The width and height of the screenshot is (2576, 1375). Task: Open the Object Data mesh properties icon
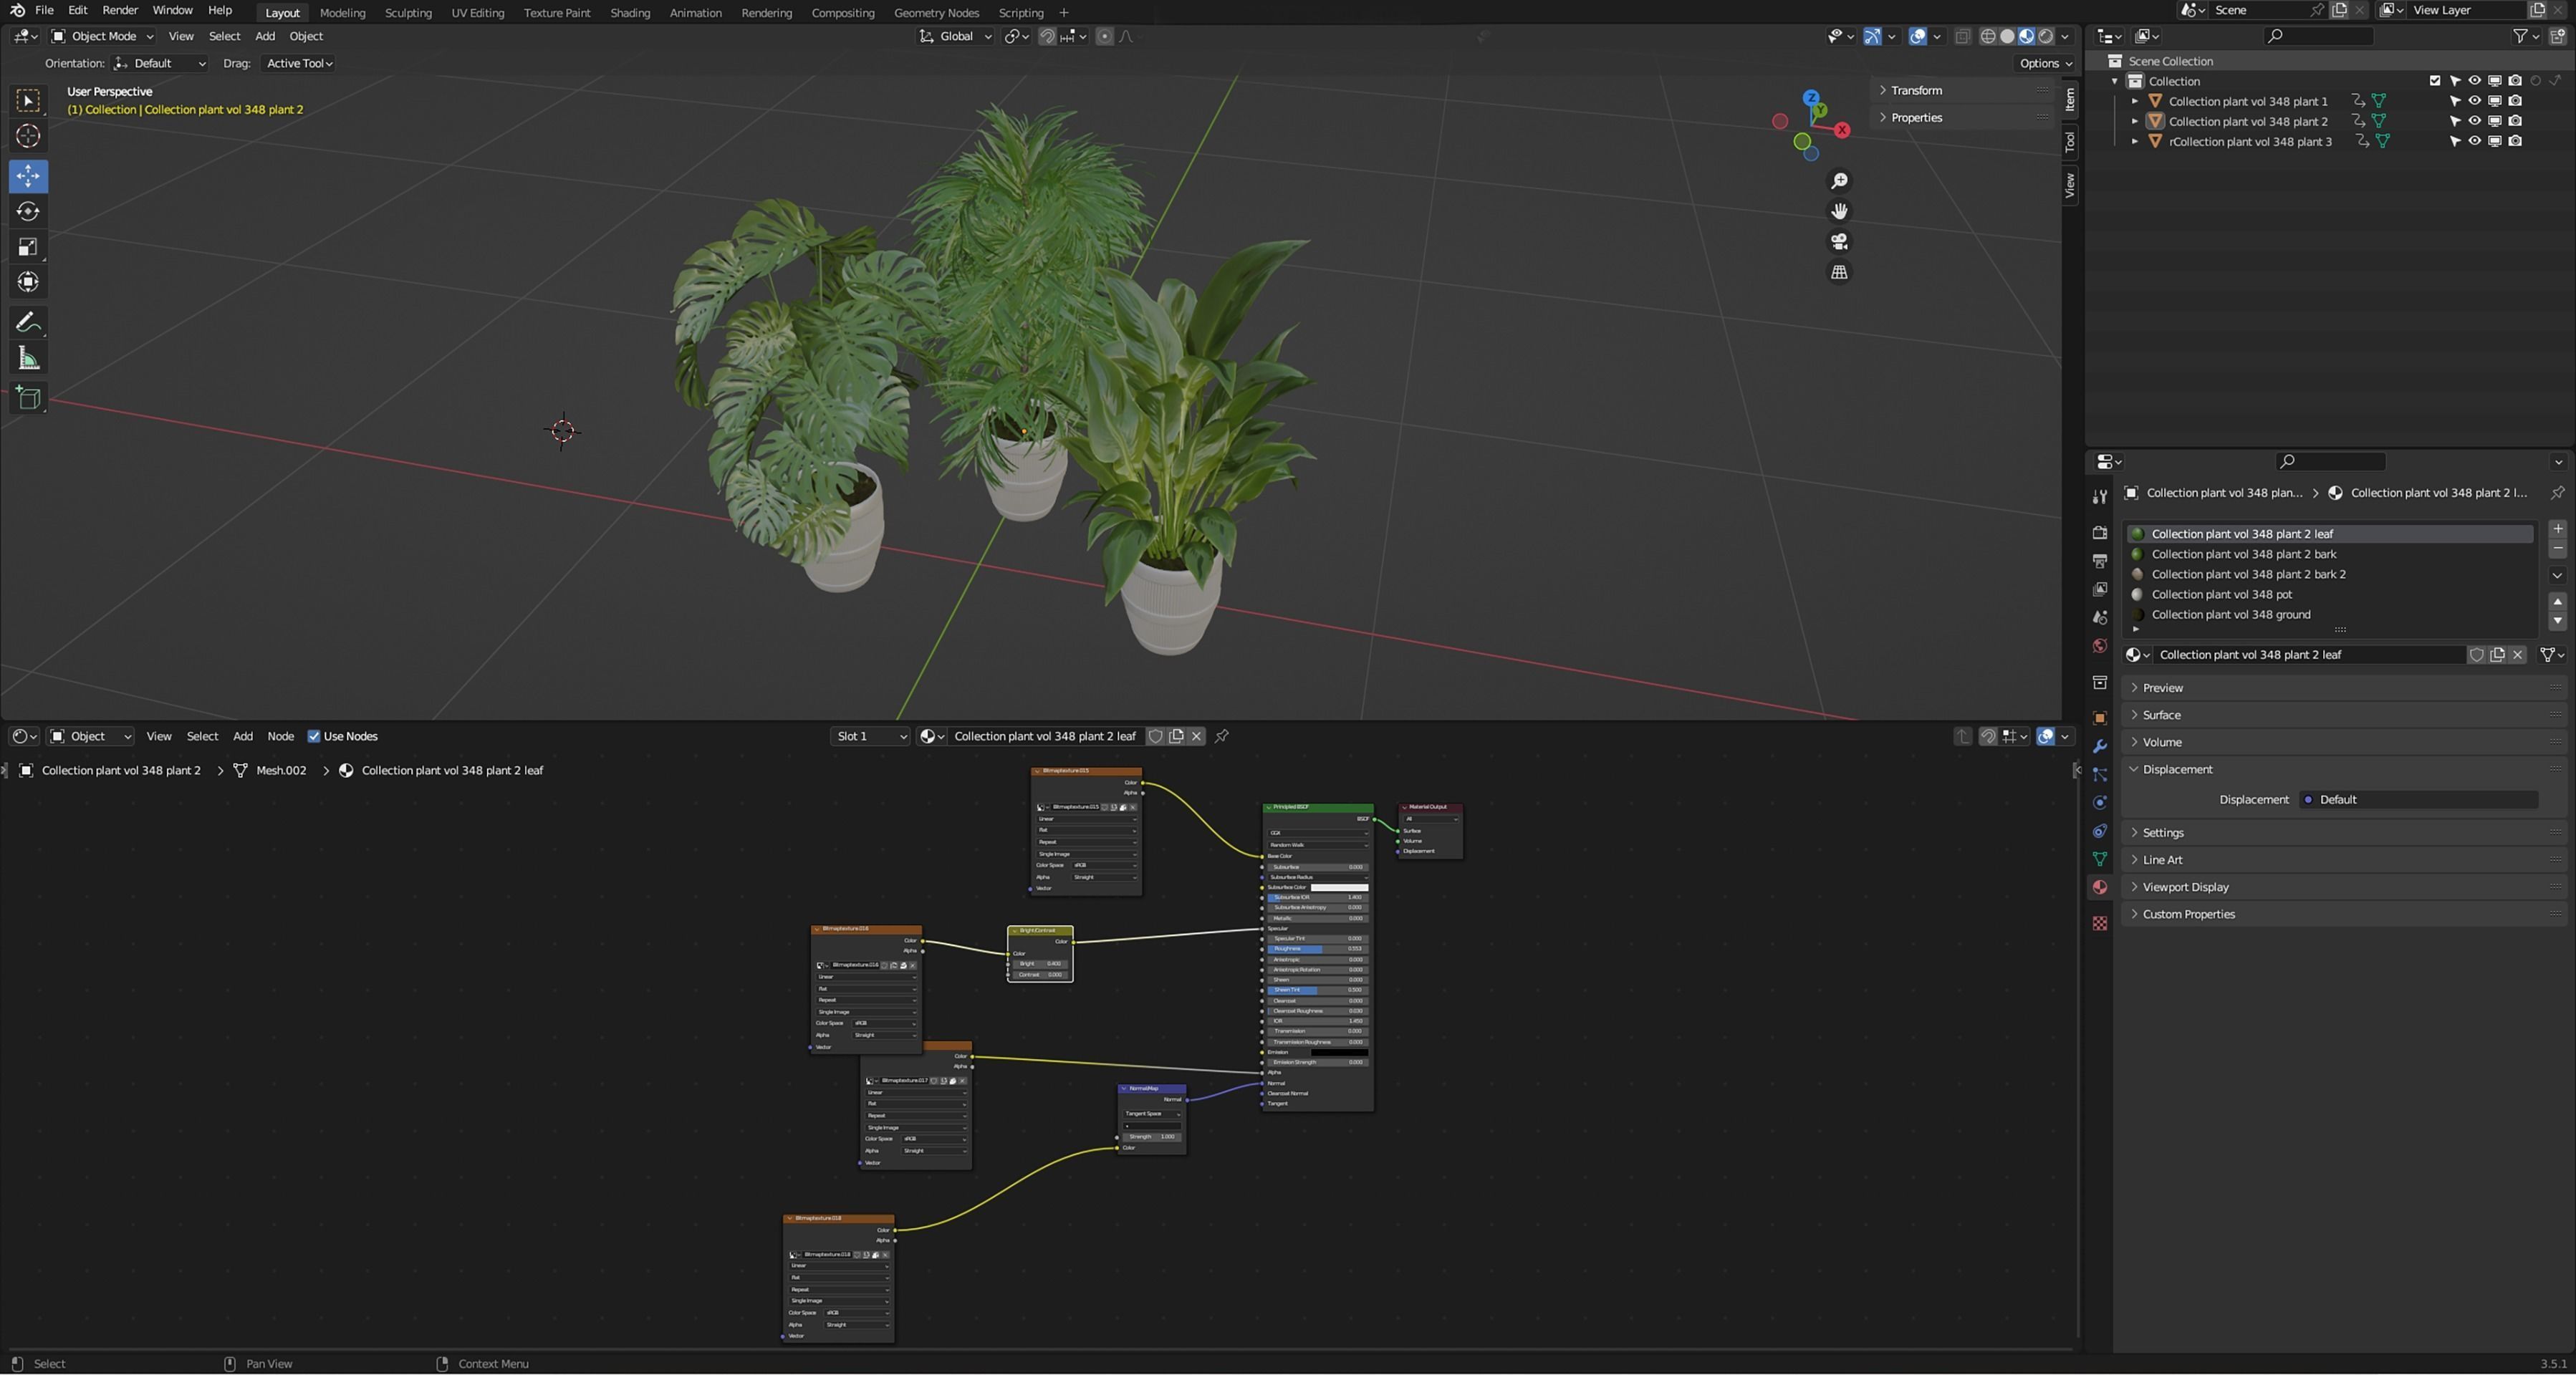pos(2099,859)
